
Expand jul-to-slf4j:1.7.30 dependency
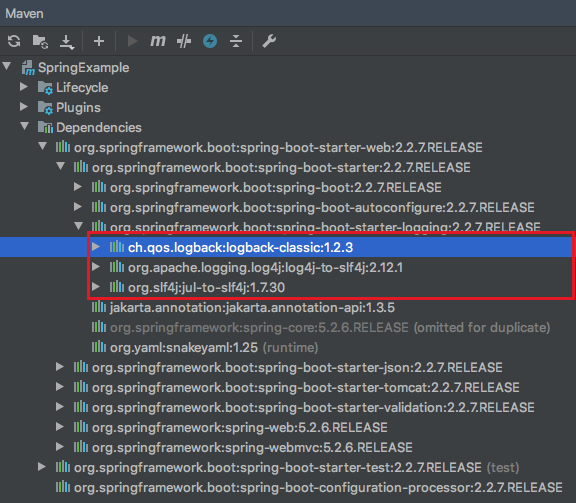click(96, 287)
